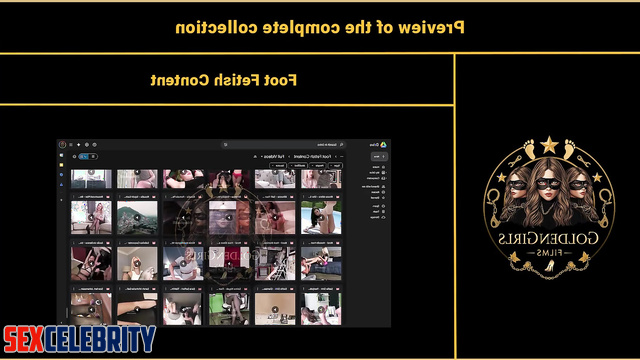640x360 pixels.
Task: Switch to list layout view
Action: 93,156
